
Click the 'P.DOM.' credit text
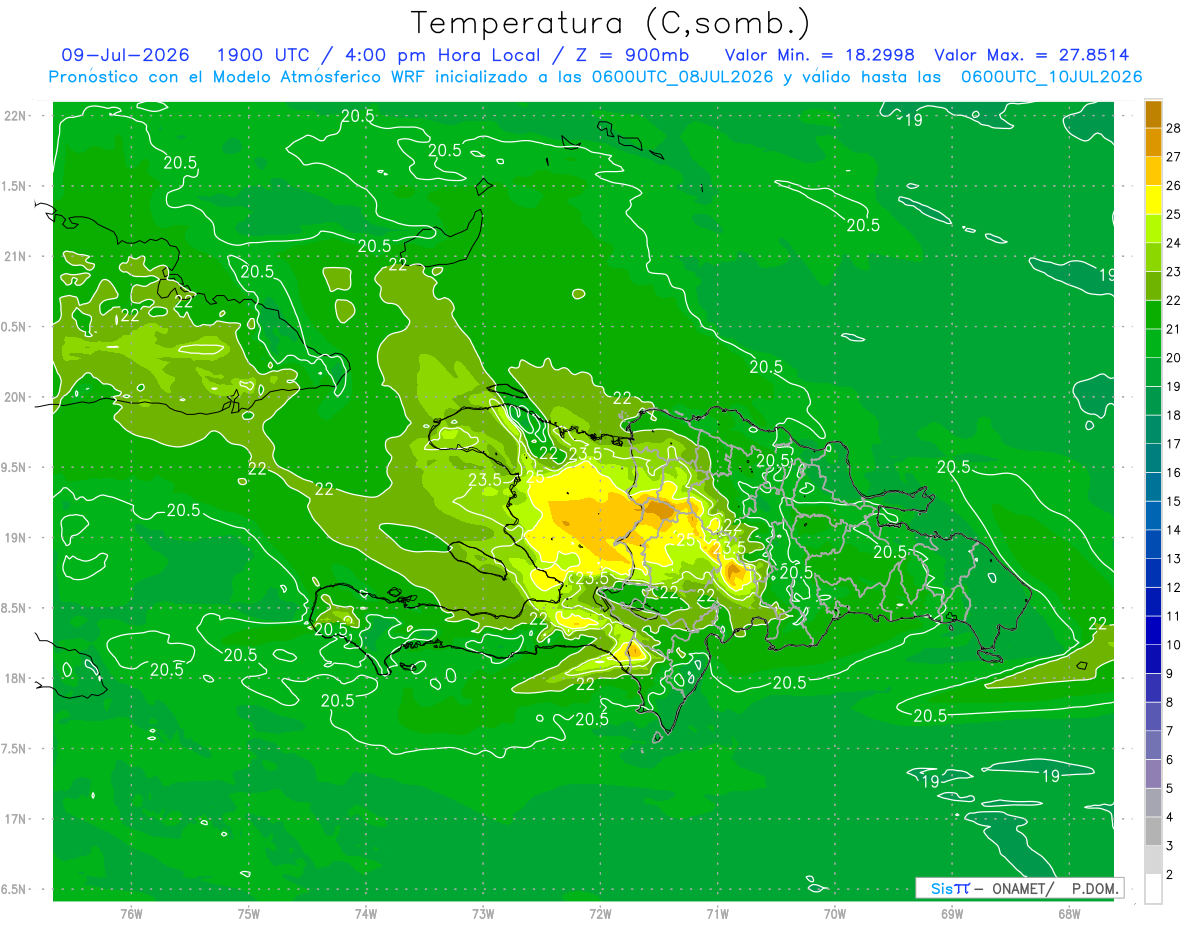click(x=1093, y=888)
